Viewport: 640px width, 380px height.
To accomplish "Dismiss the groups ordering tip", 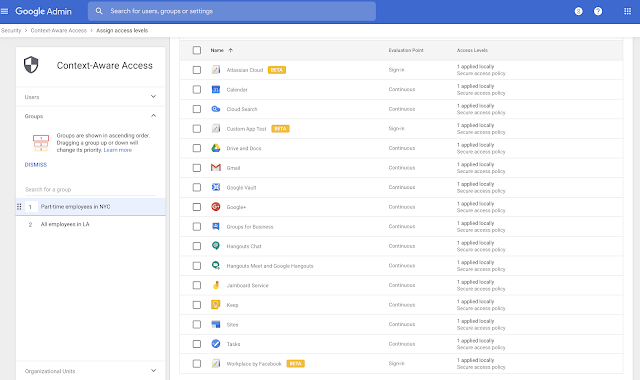I will point(36,165).
